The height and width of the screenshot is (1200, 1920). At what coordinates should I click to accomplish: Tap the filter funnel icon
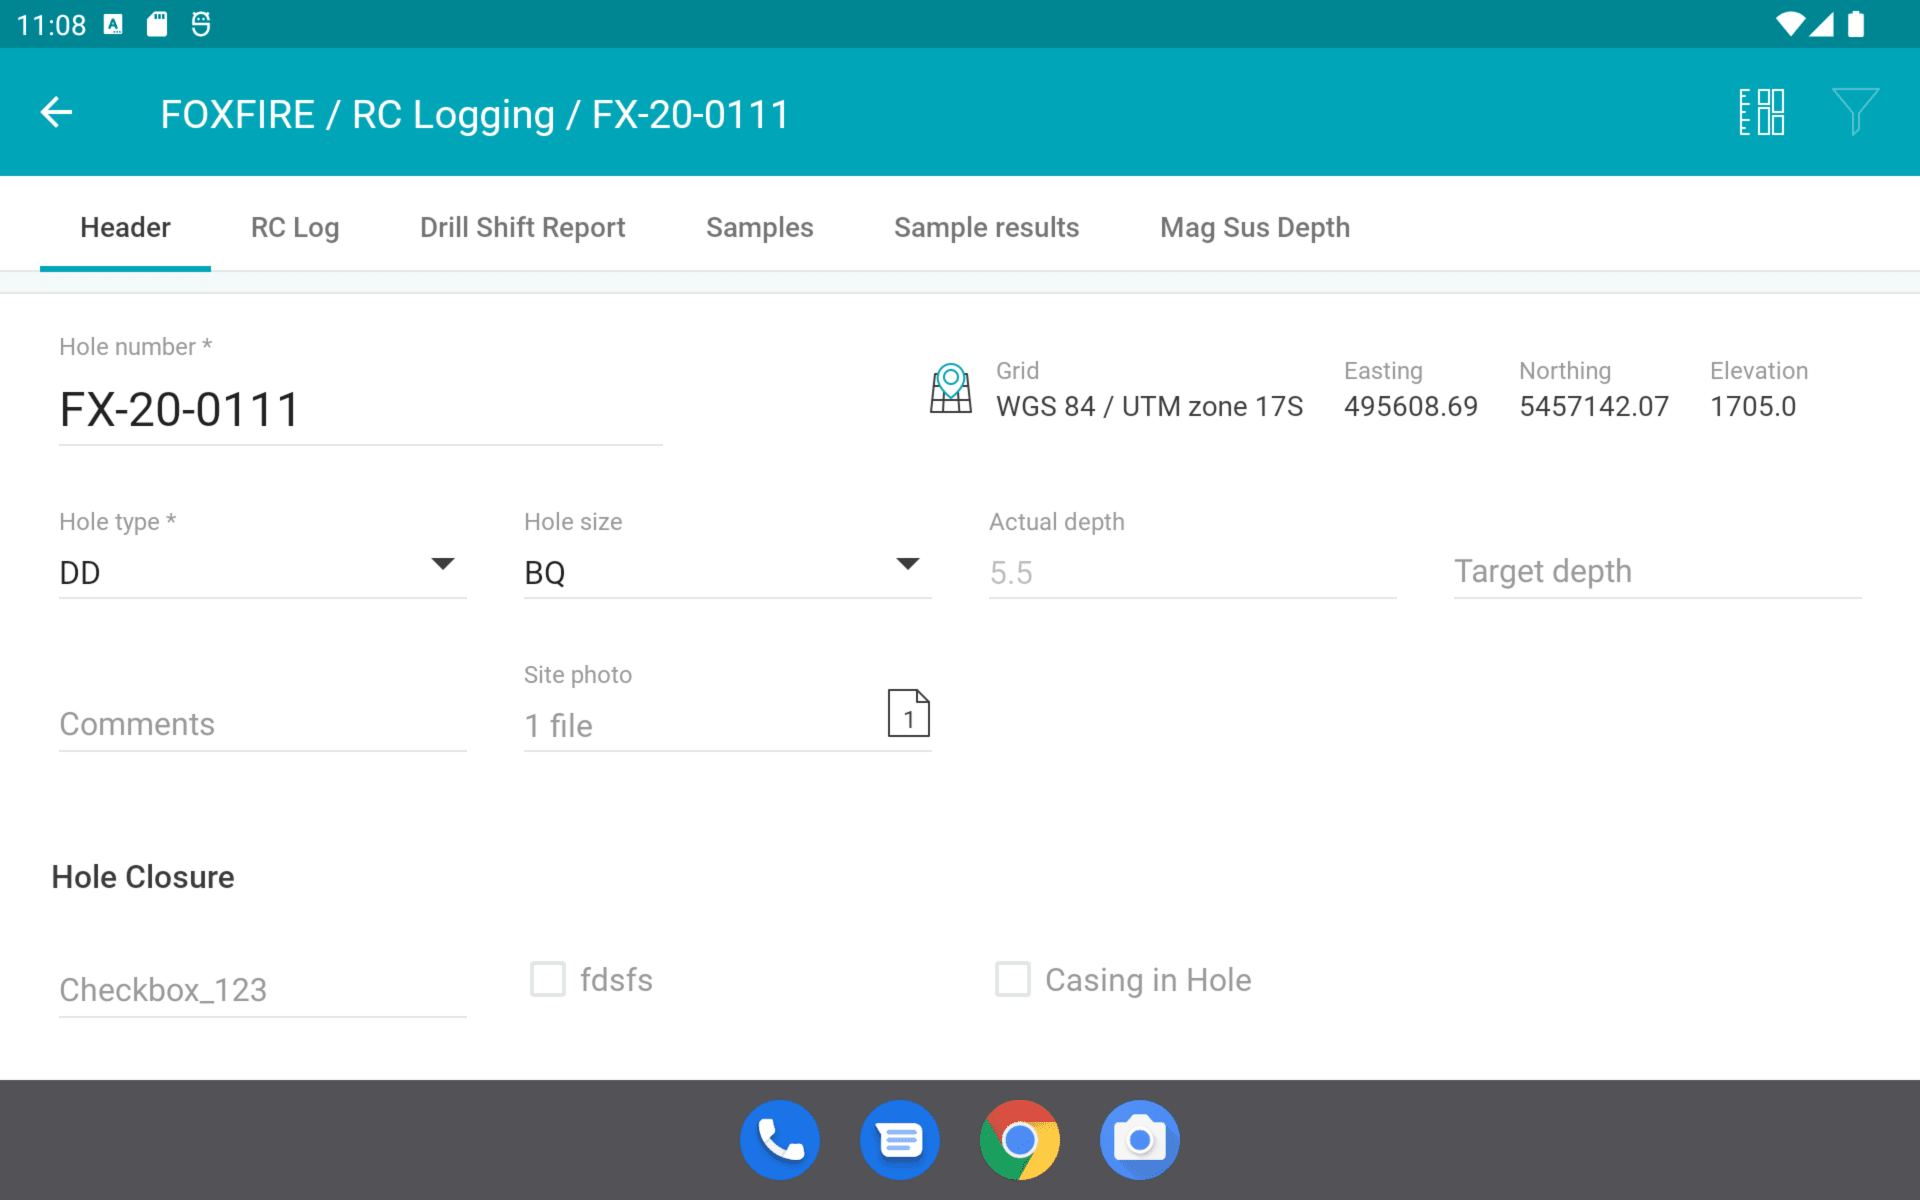tap(1855, 112)
